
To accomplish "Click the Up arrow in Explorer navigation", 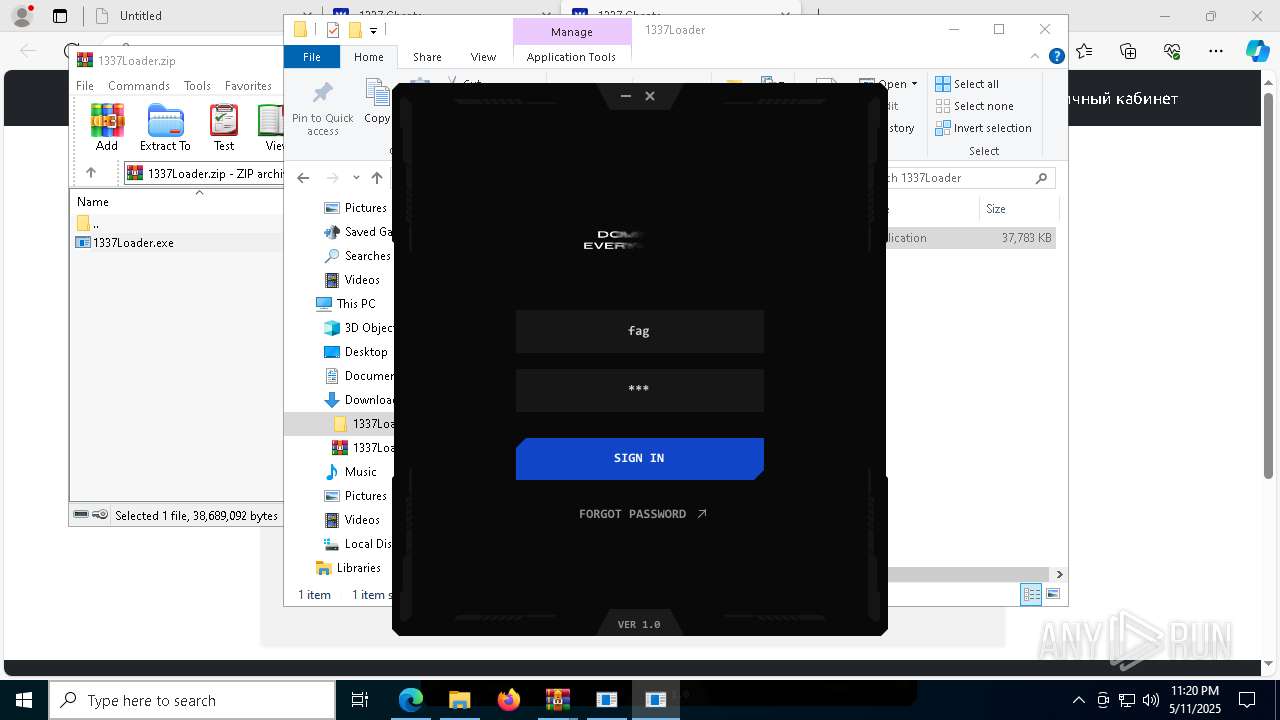I will pyautogui.click(x=376, y=178).
